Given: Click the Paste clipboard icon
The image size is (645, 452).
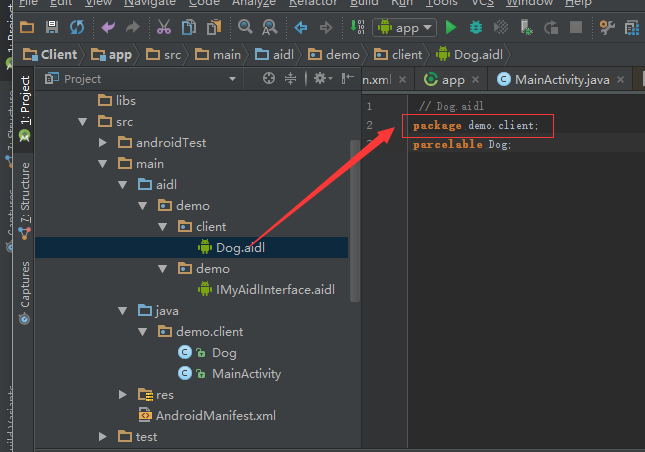Looking at the screenshot, I should (x=214, y=28).
